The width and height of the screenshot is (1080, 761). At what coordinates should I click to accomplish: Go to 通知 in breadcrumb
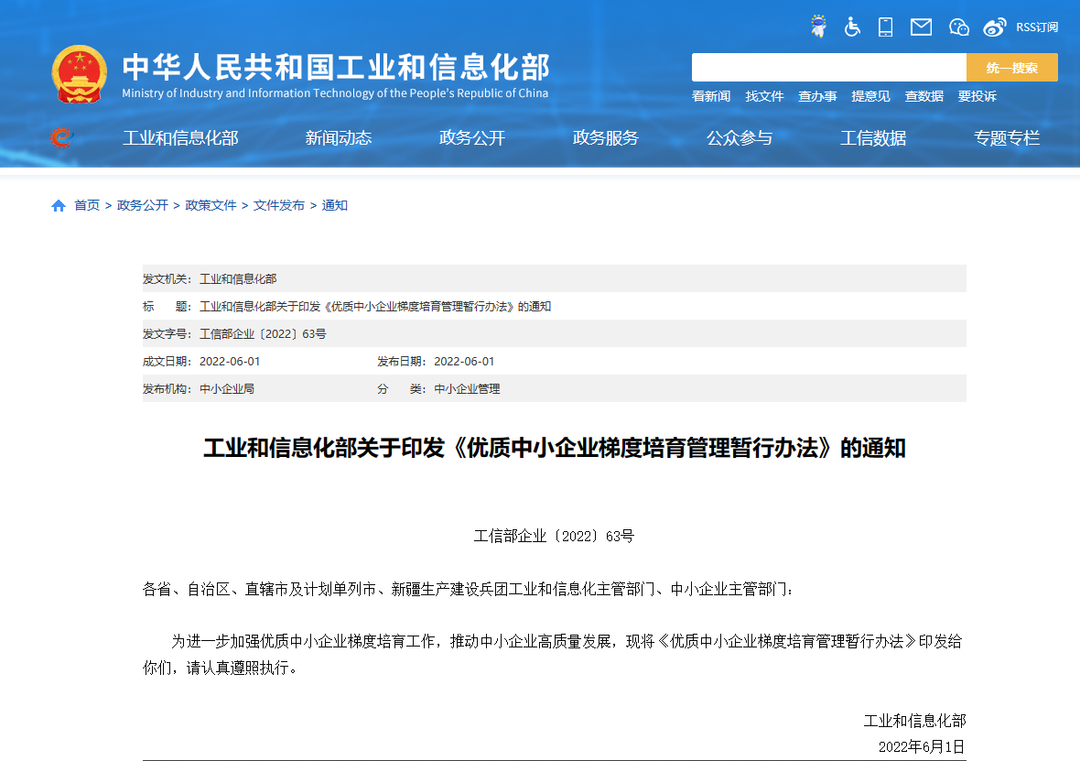(x=335, y=205)
